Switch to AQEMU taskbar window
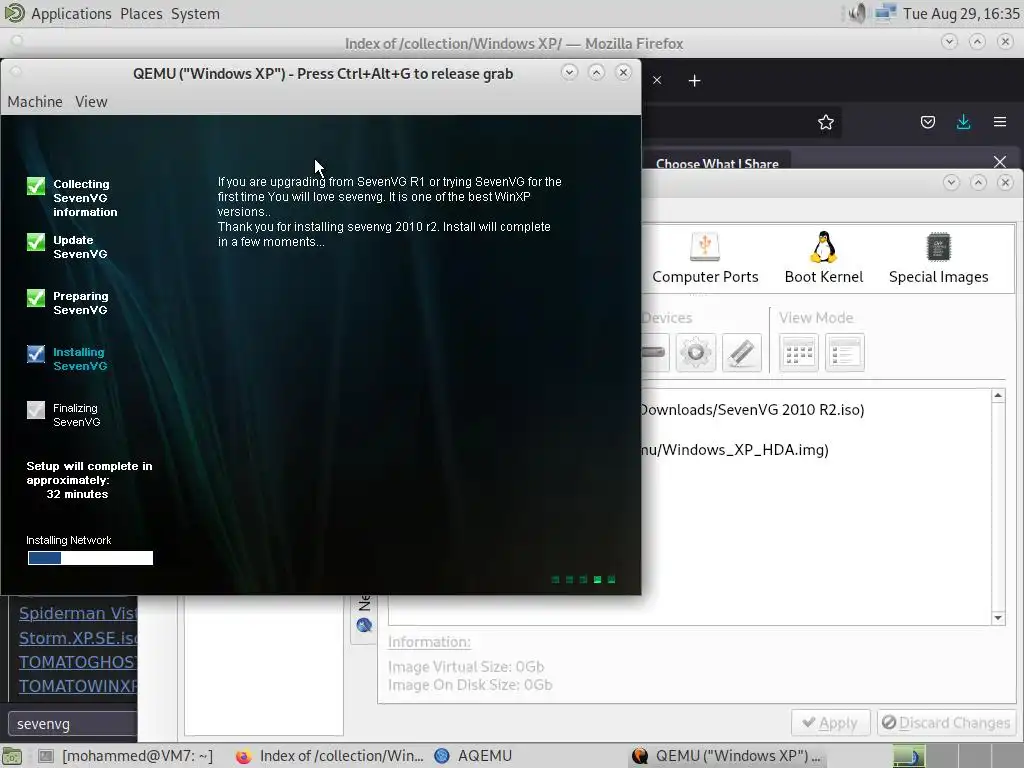The width and height of the screenshot is (1024, 768). point(473,756)
